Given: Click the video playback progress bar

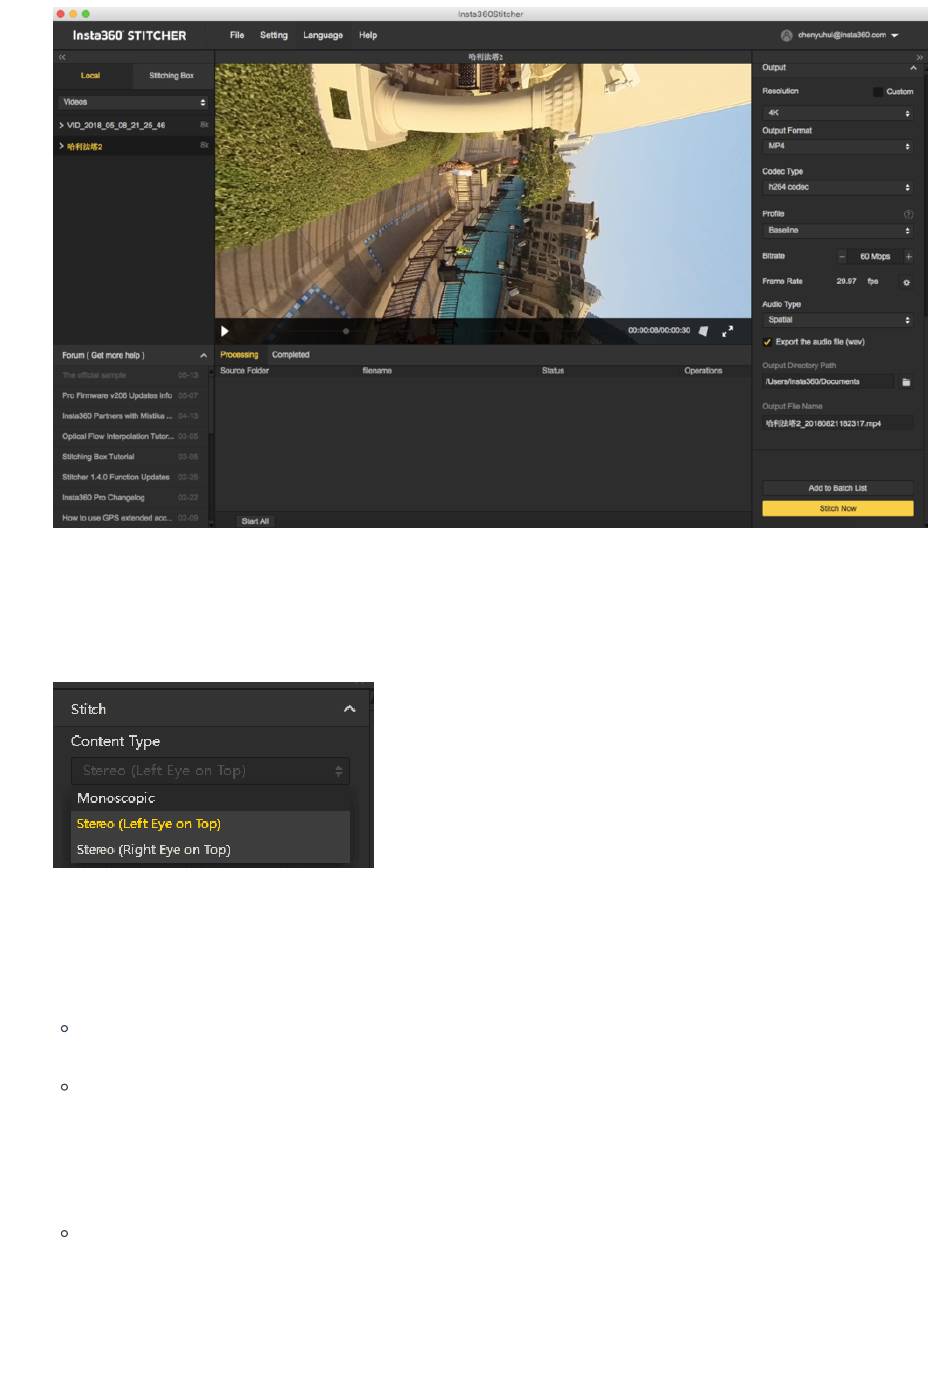Looking at the screenshot, I should [428, 331].
